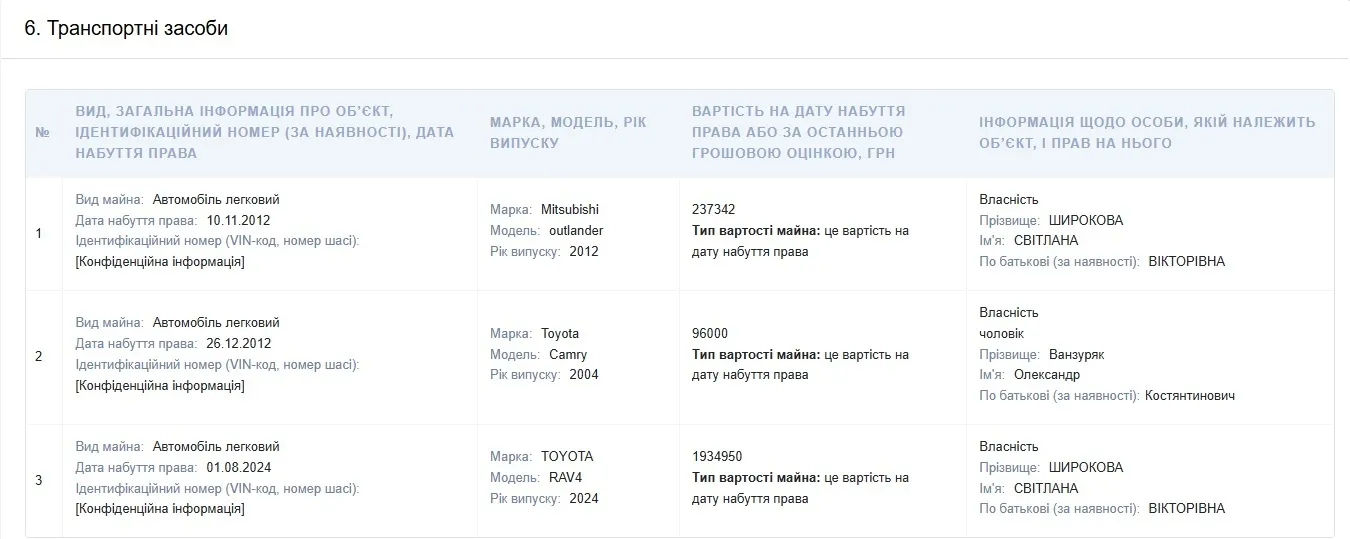
Task: Select acquisition date 01.08.2024
Action: pyautogui.click(x=239, y=467)
